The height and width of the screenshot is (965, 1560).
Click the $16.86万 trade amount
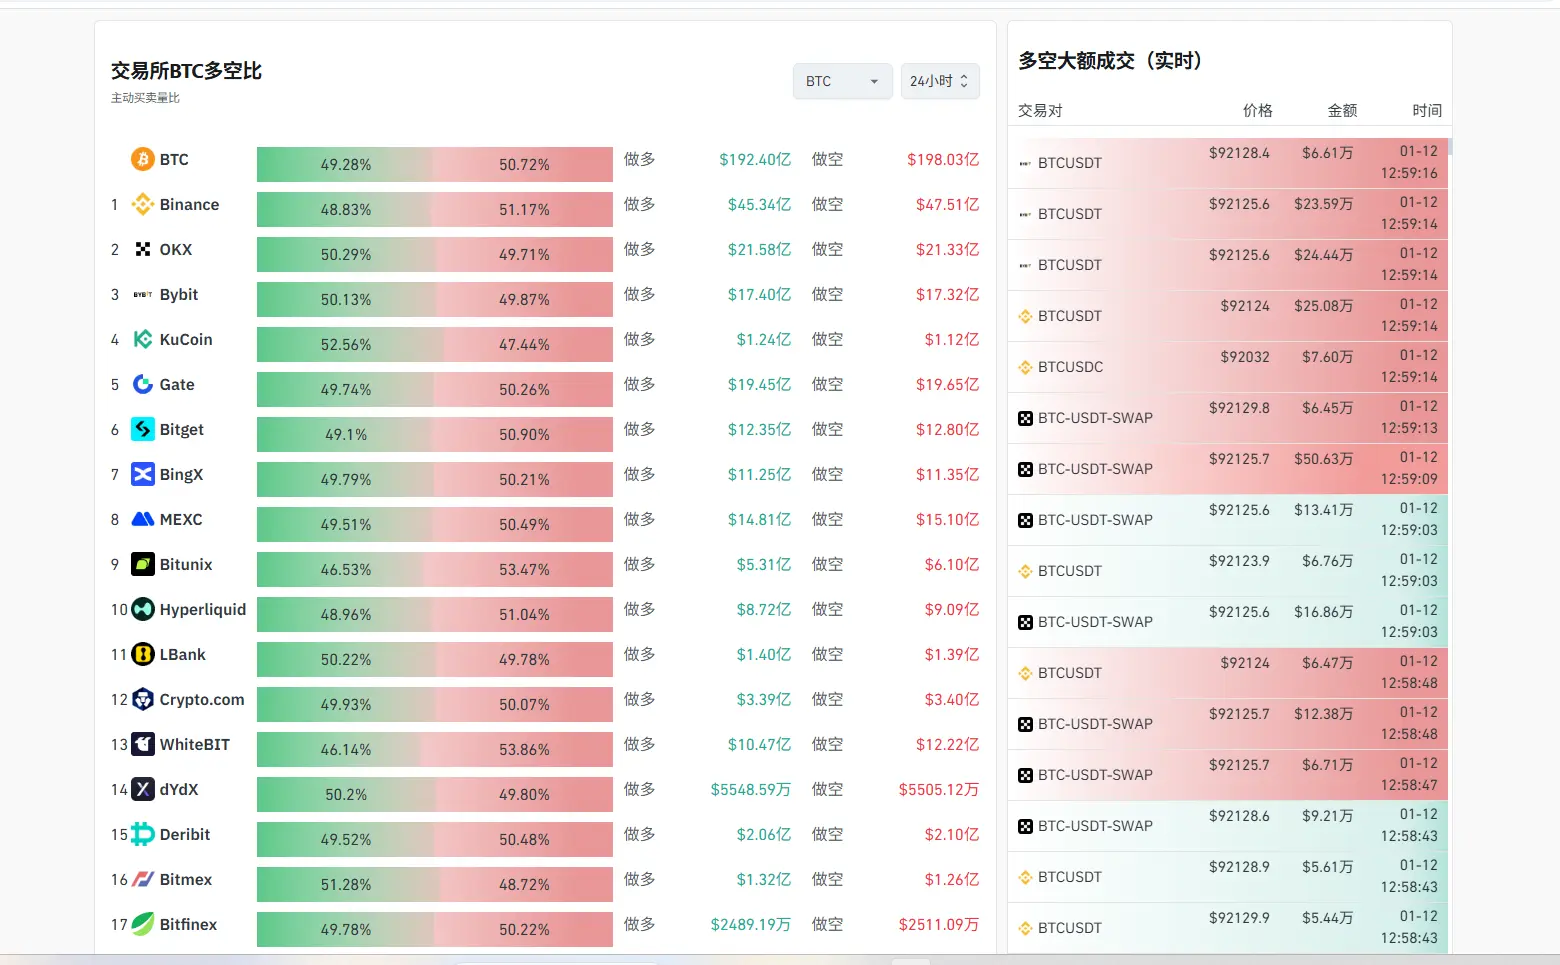click(x=1324, y=612)
